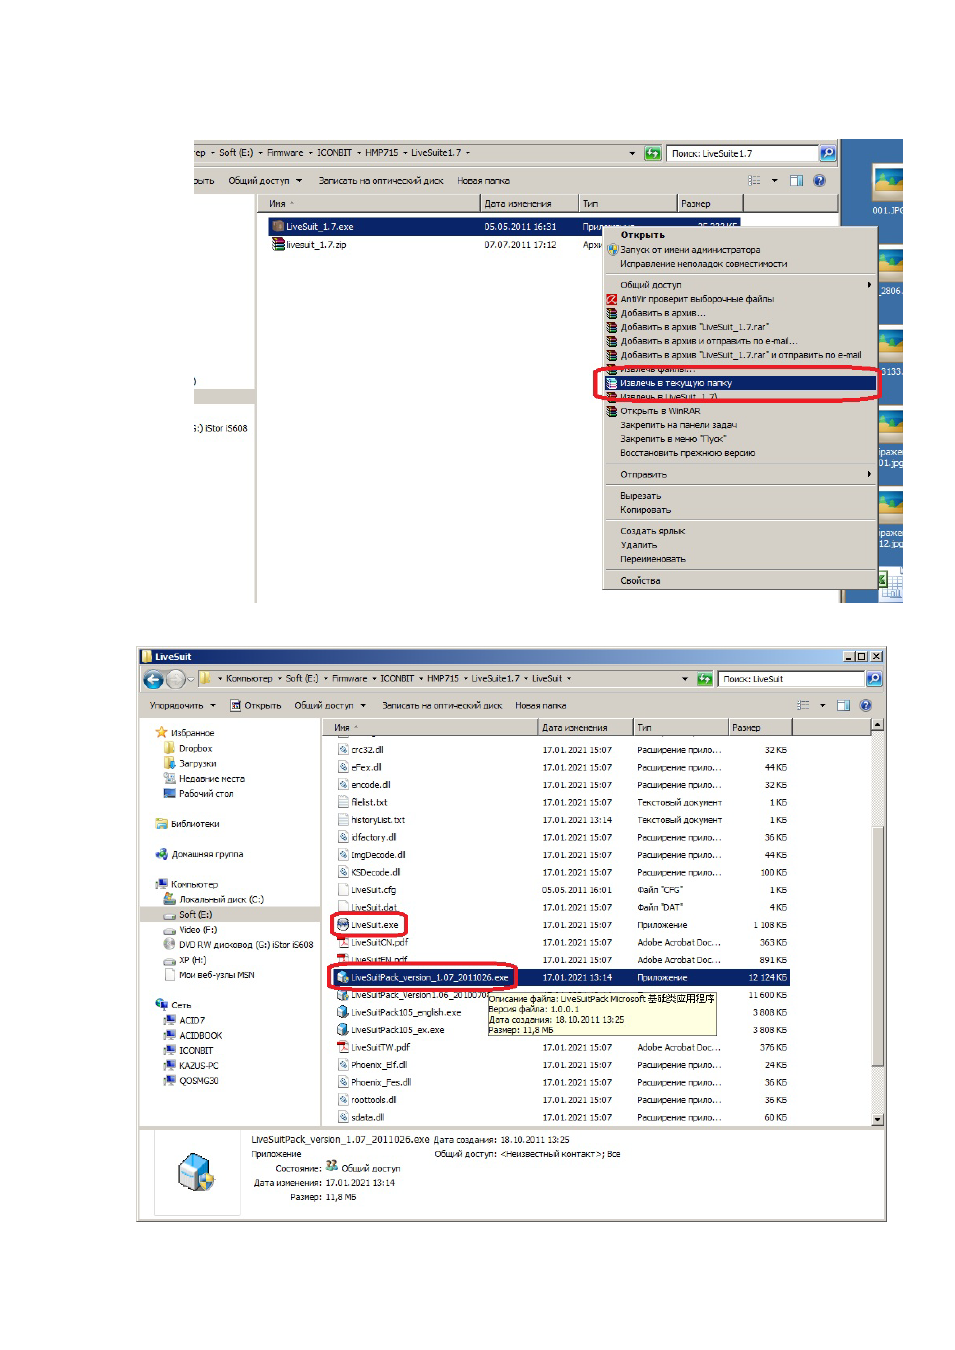Toggle preview pane icon in top window toolbar
This screenshot has height=1350, width=955.
click(x=797, y=181)
